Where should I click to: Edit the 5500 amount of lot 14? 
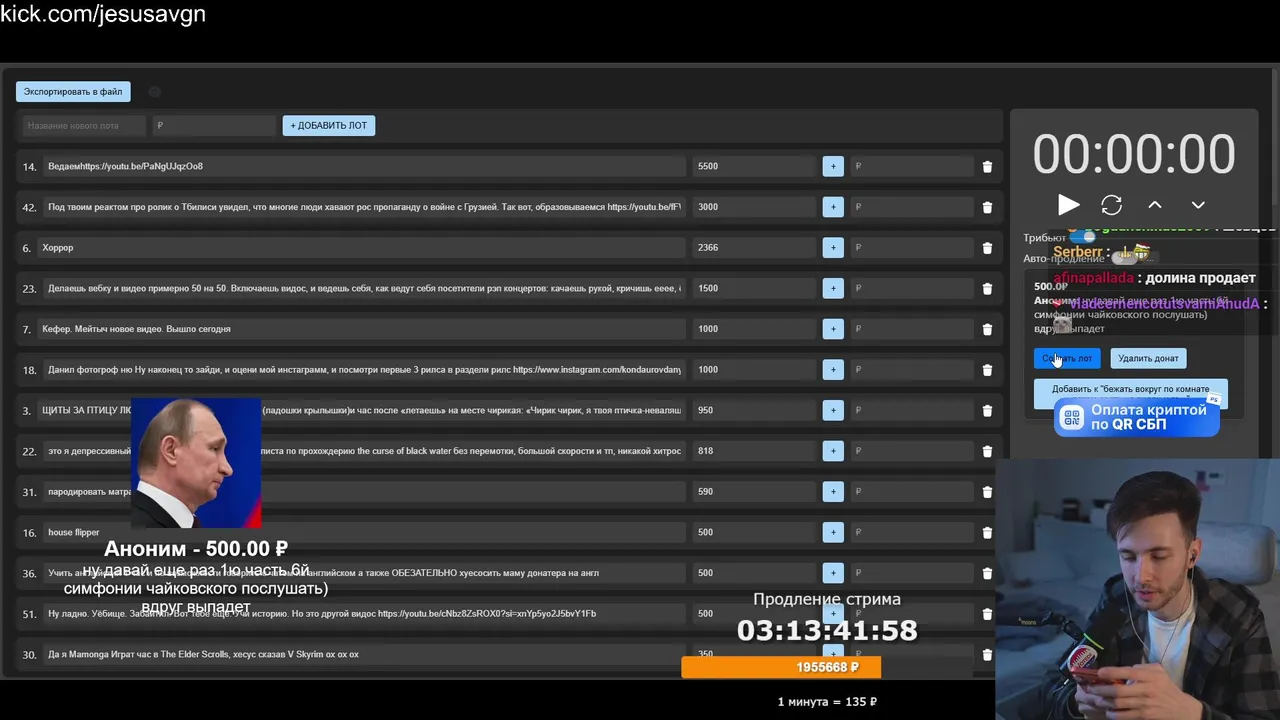point(754,166)
